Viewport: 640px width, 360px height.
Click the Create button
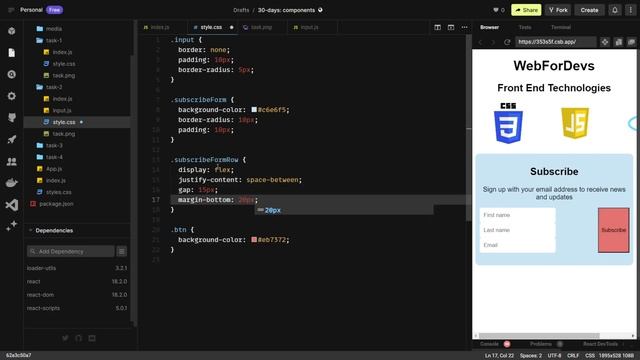click(x=589, y=10)
